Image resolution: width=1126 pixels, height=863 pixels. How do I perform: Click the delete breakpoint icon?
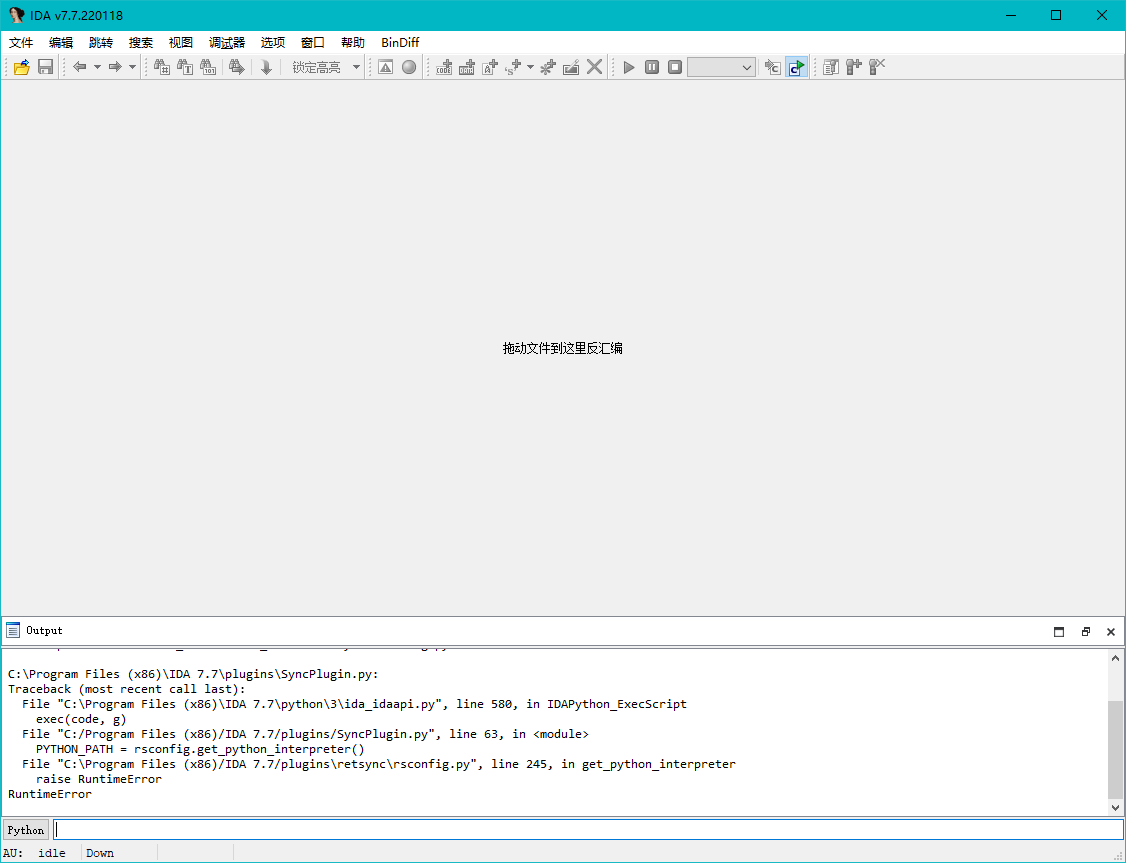tap(877, 67)
